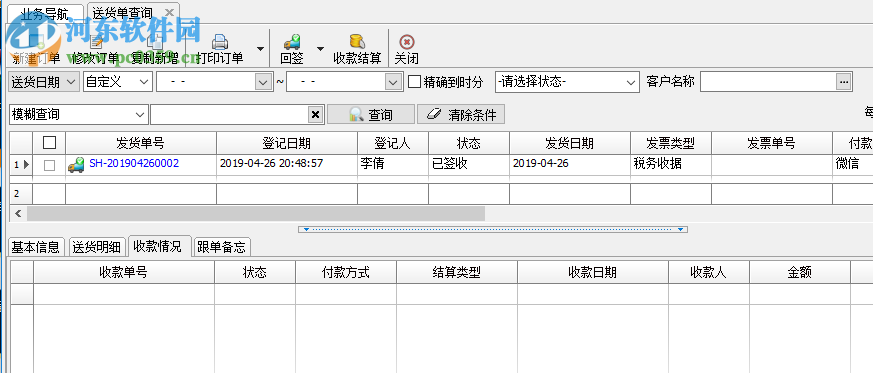The height and width of the screenshot is (373, 873).
Task: Click the fuzzy search text field
Action: (229, 115)
